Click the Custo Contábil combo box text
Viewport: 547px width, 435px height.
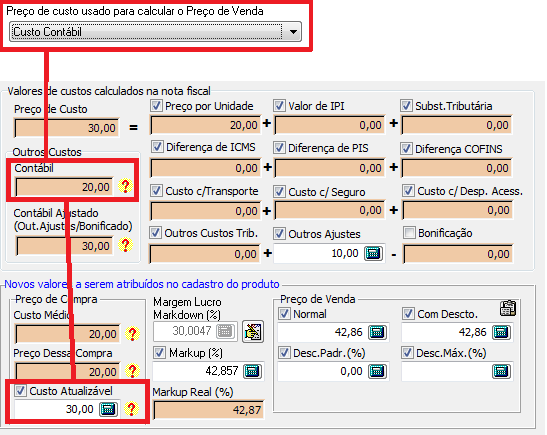click(47, 32)
